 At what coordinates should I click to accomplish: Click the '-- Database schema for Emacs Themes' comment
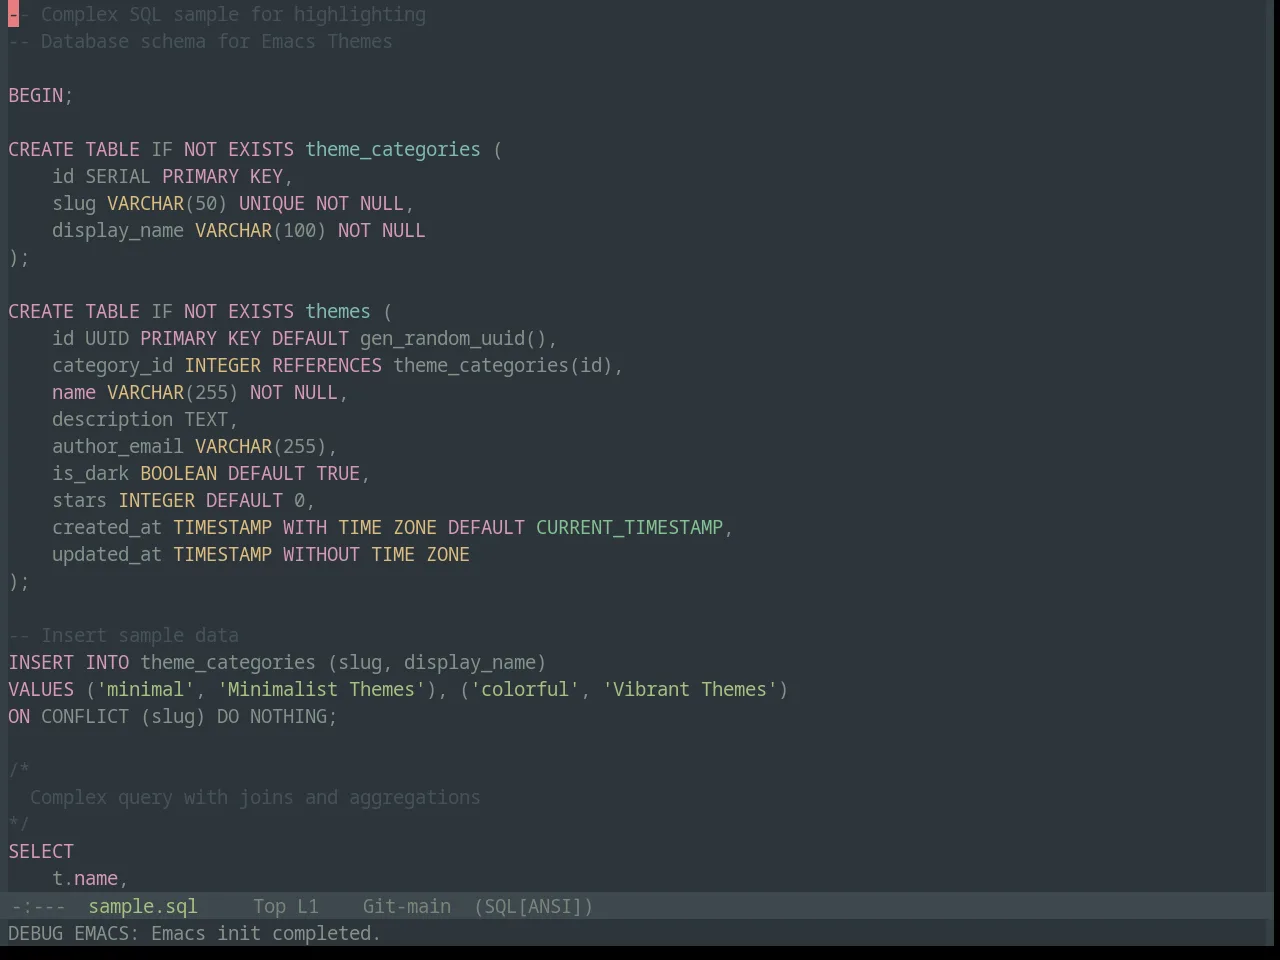(200, 41)
